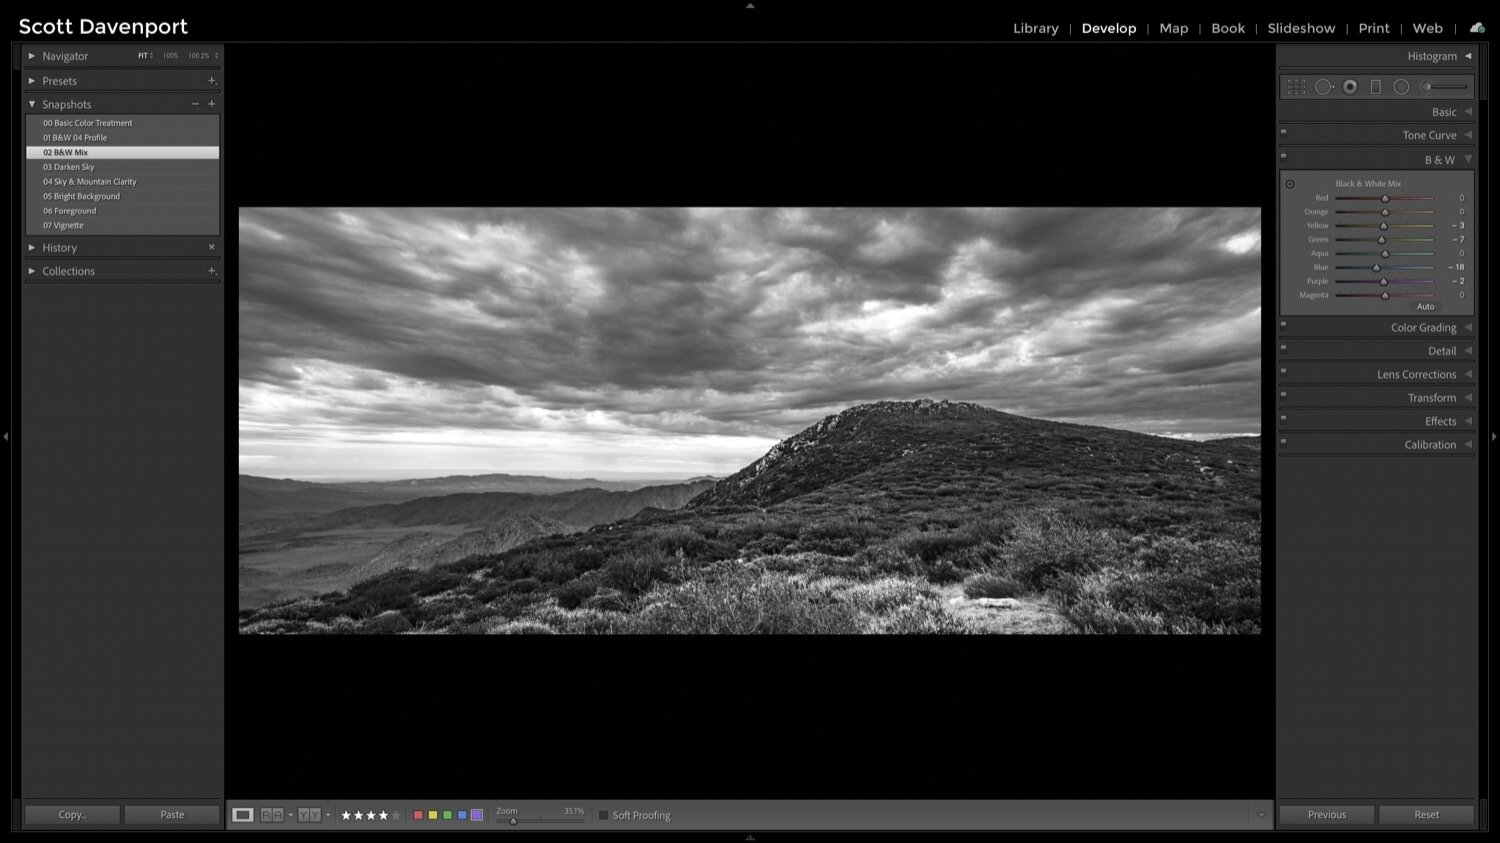Select the Graduated Filter tool icon

pyautogui.click(x=1376, y=87)
